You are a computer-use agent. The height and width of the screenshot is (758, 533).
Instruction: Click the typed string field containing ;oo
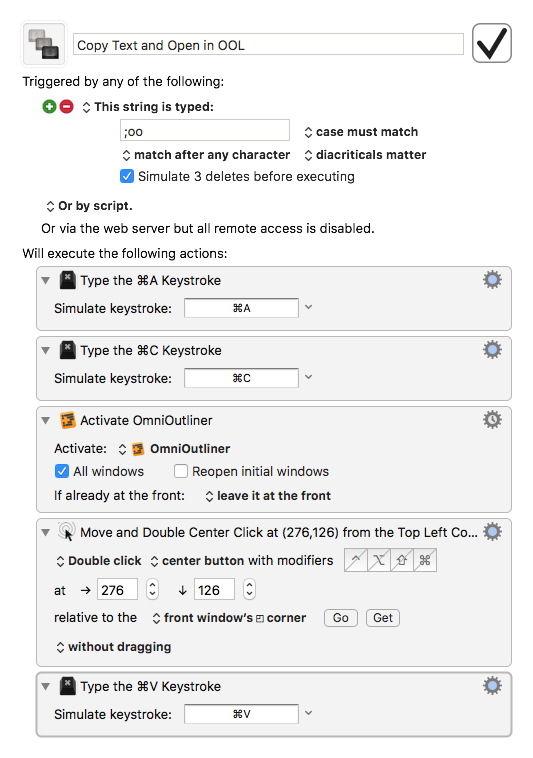(x=205, y=131)
